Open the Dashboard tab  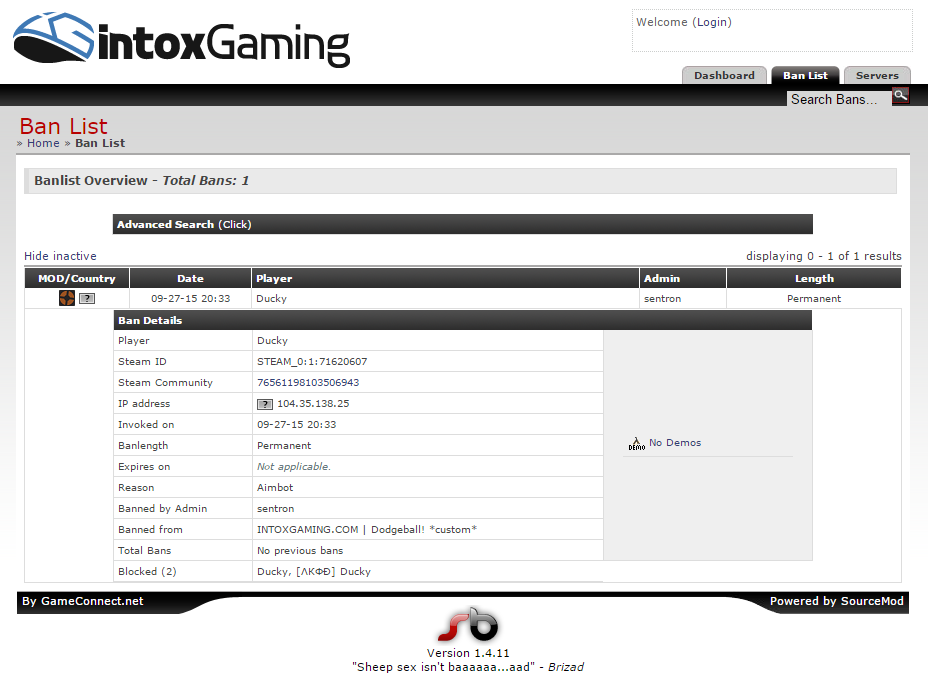[x=724, y=76]
